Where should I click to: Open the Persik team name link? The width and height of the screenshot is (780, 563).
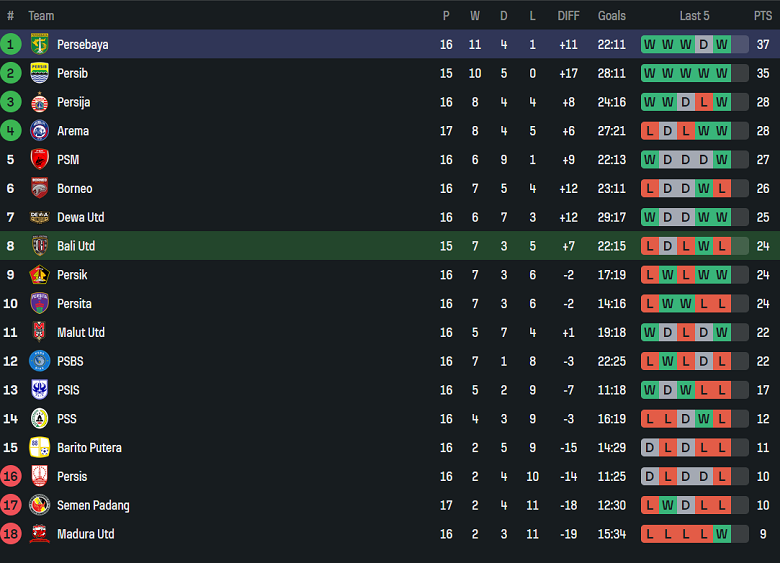coord(72,275)
